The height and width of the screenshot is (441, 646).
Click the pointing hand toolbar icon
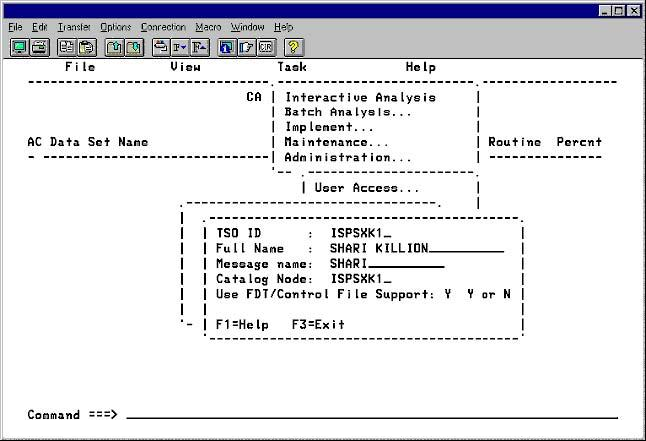point(246,47)
